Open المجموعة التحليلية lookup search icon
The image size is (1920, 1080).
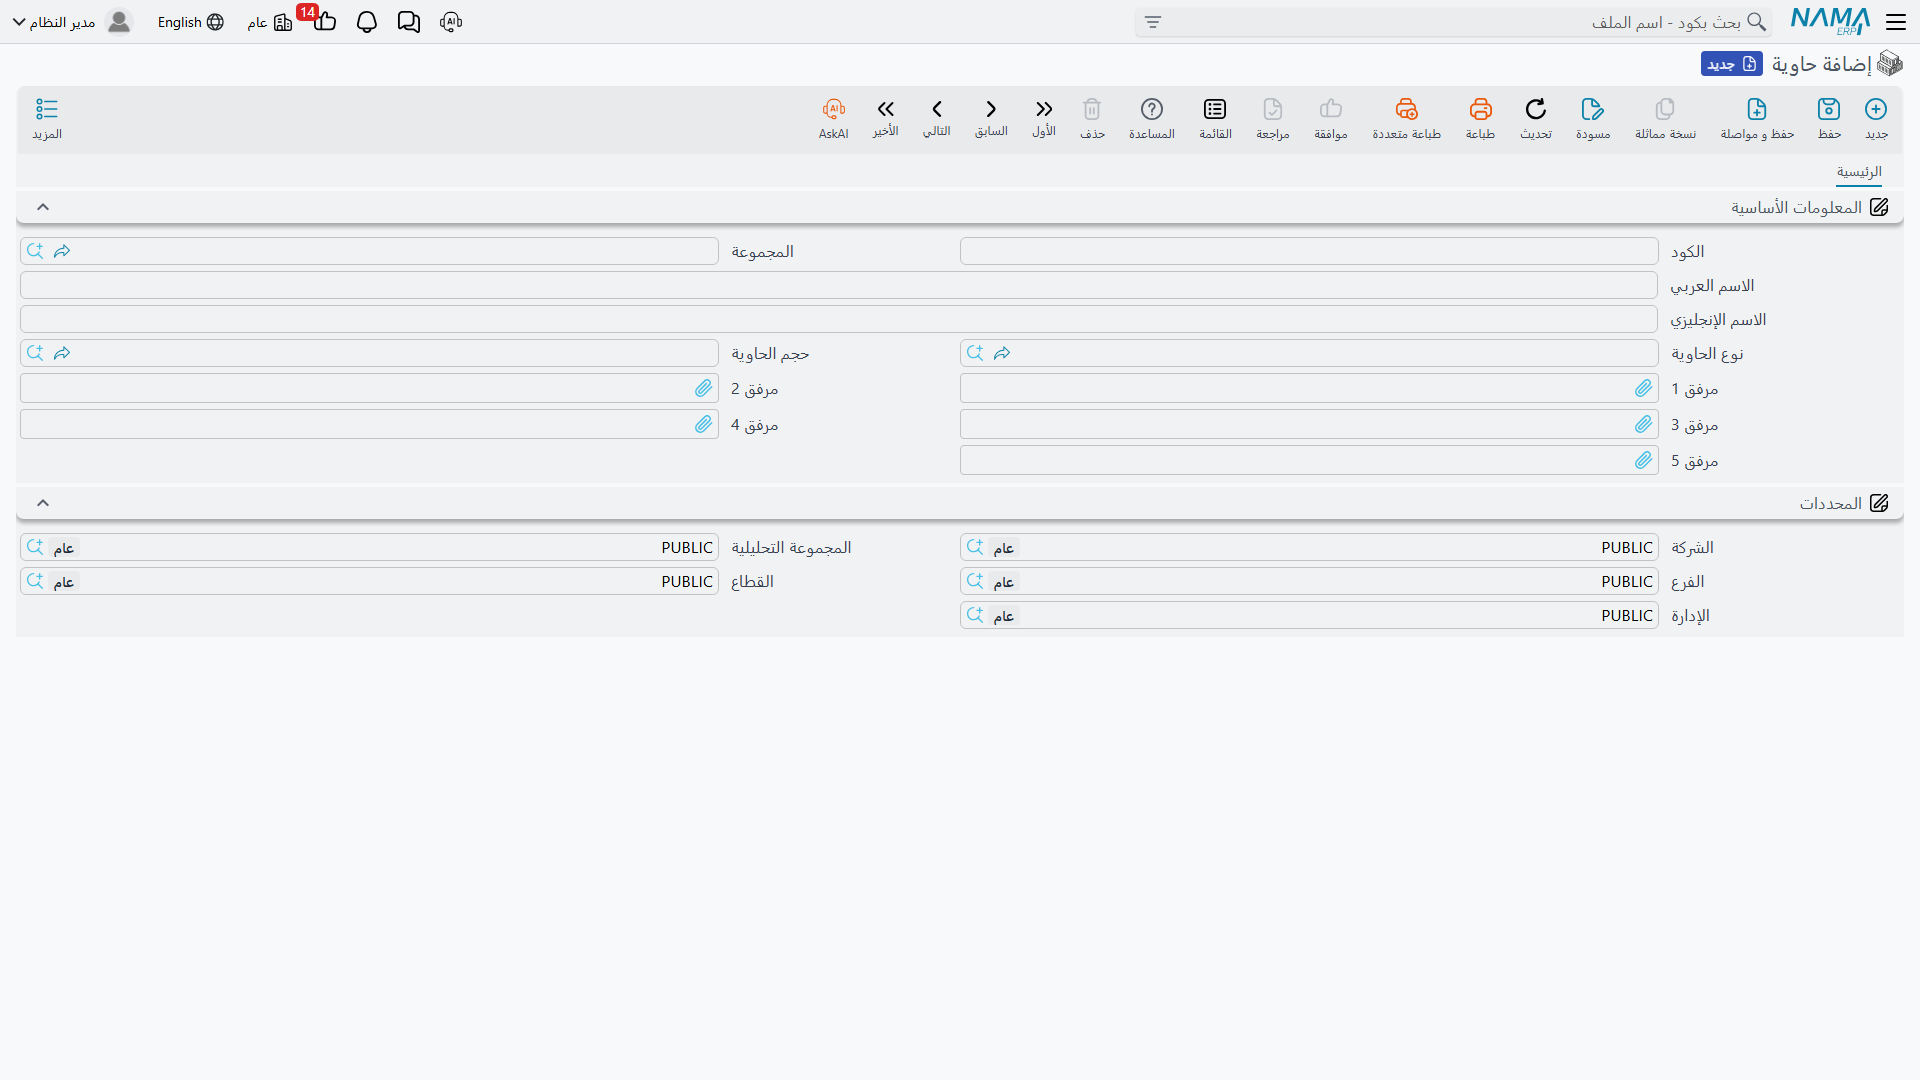point(35,547)
